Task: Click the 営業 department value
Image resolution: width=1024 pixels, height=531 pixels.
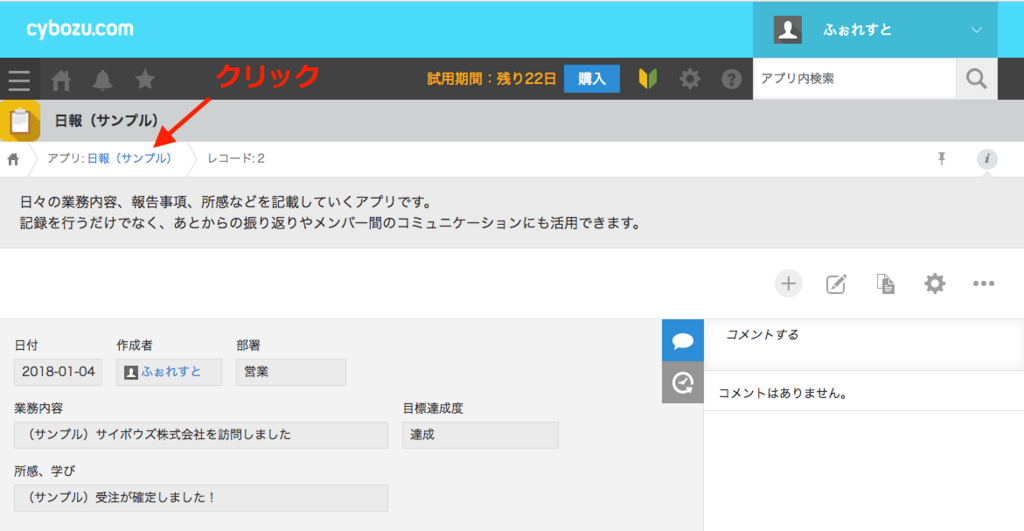Action: click(291, 372)
